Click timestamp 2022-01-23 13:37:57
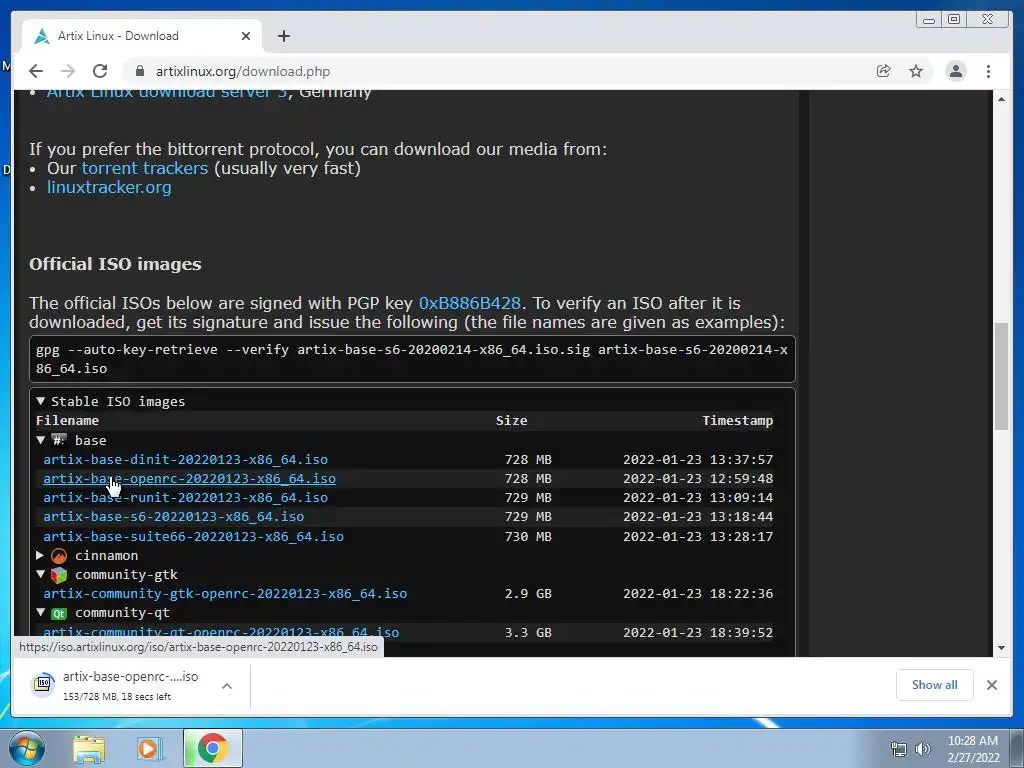Viewport: 1024px width, 768px height. [x=697, y=459]
